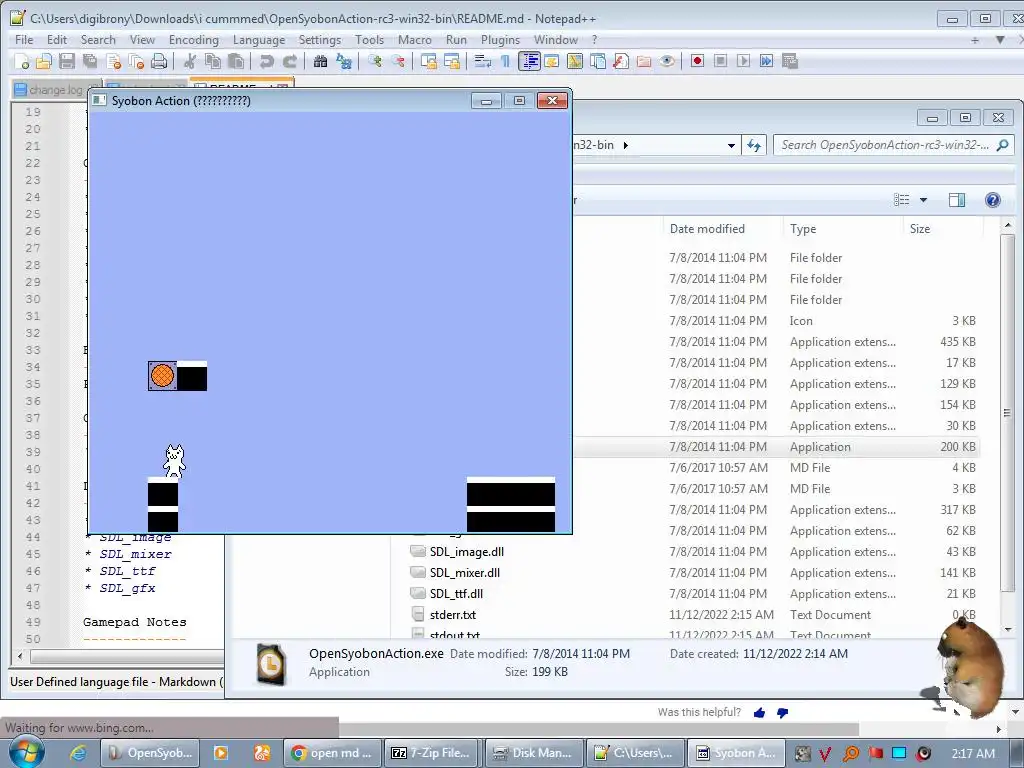Click the Zoom Out toolbar icon
This screenshot has width=1024, height=768.
pos(398,61)
